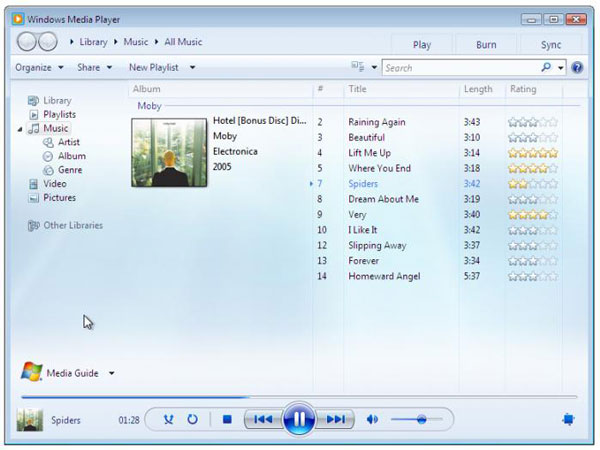600x450 pixels.
Task: Switch to Now Playing mode icon
Action: (x=568, y=419)
